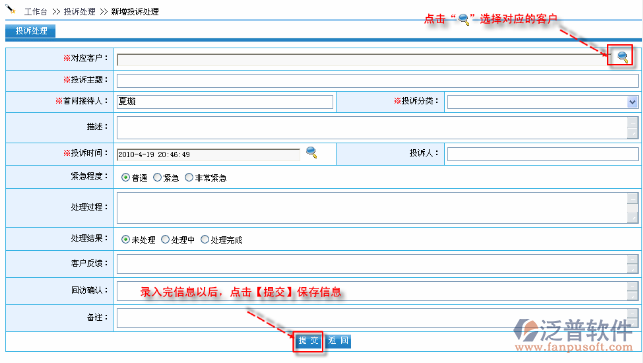Select the 紧急 urgency radio button
643x363 pixels.
(157, 178)
